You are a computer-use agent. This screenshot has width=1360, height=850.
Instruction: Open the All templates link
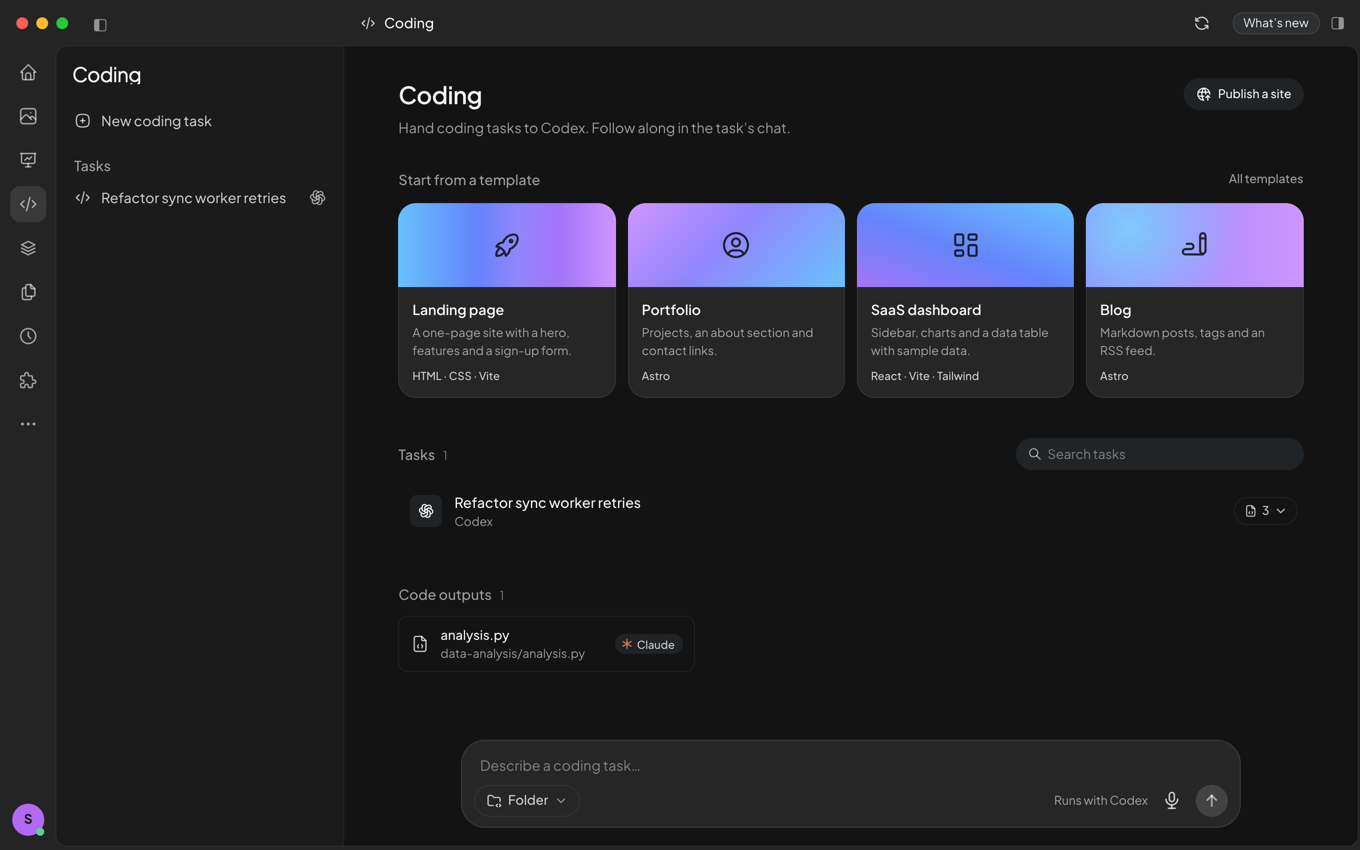coord(1266,179)
